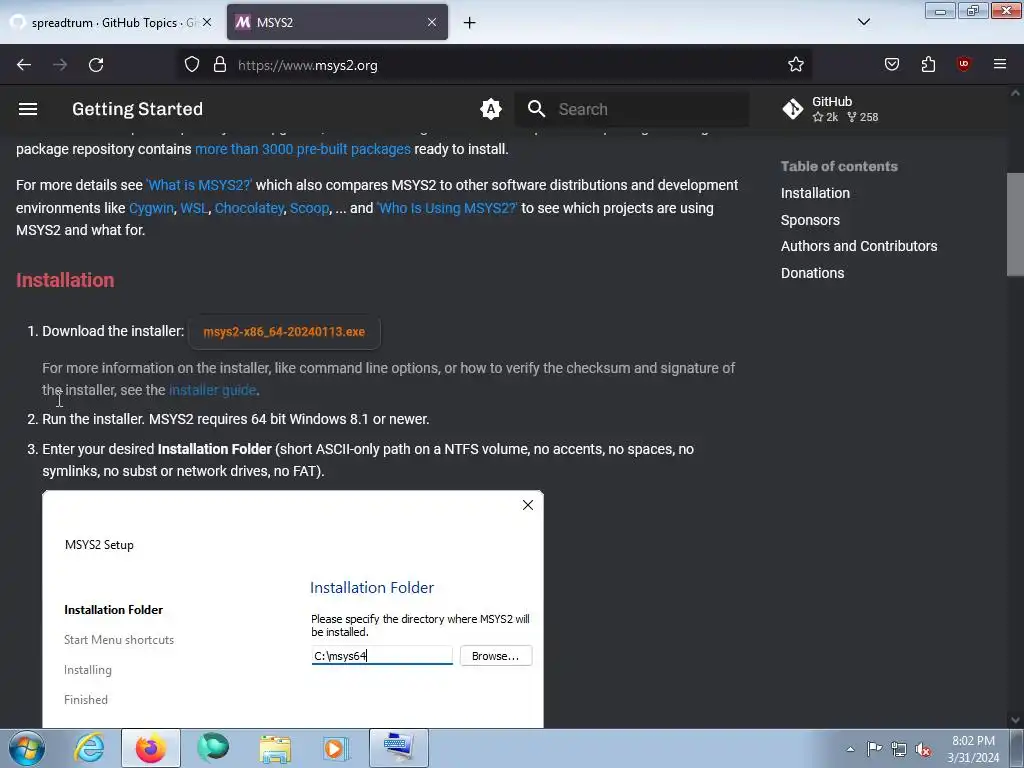Open the installer guide link
Screen dimensions: 1024x768
(x=212, y=390)
